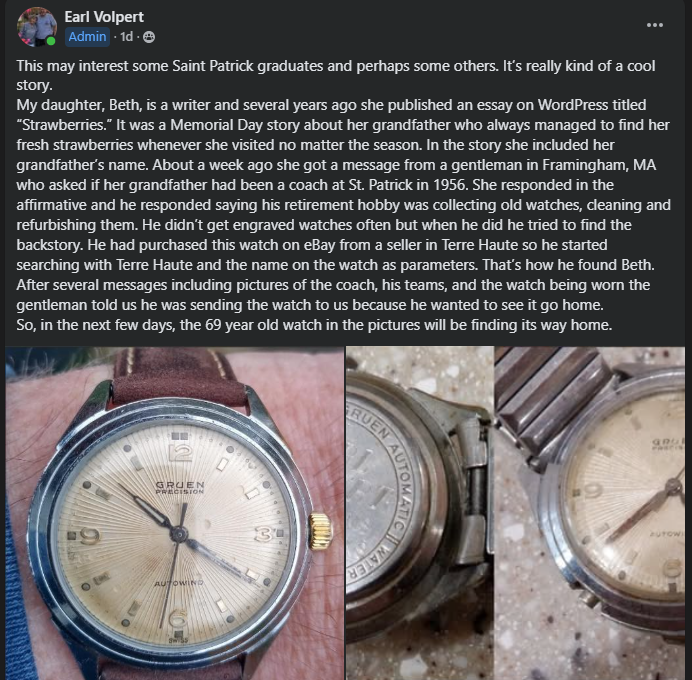Viewport: 692px width, 680px height.
Task: Click the gold crown on the wristwatch
Action: click(320, 531)
